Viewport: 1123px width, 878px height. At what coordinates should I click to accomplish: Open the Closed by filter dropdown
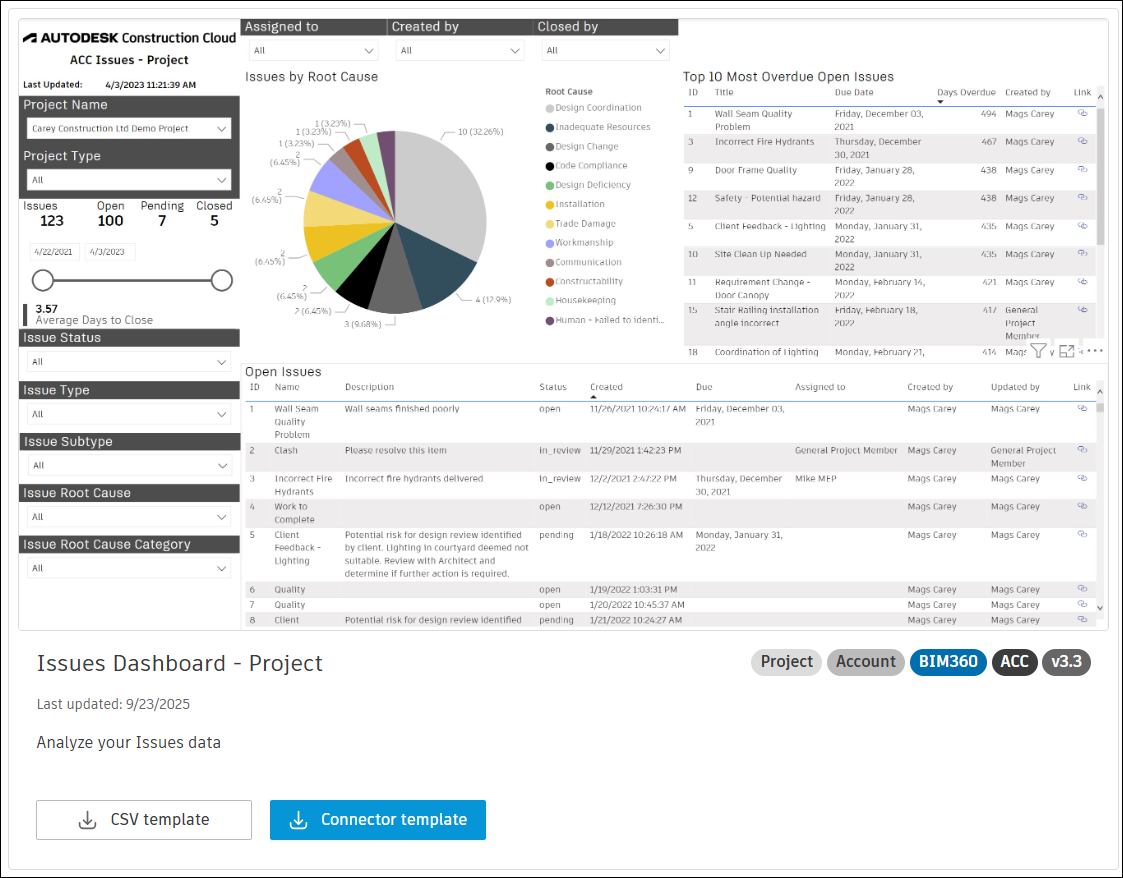pyautogui.click(x=606, y=50)
